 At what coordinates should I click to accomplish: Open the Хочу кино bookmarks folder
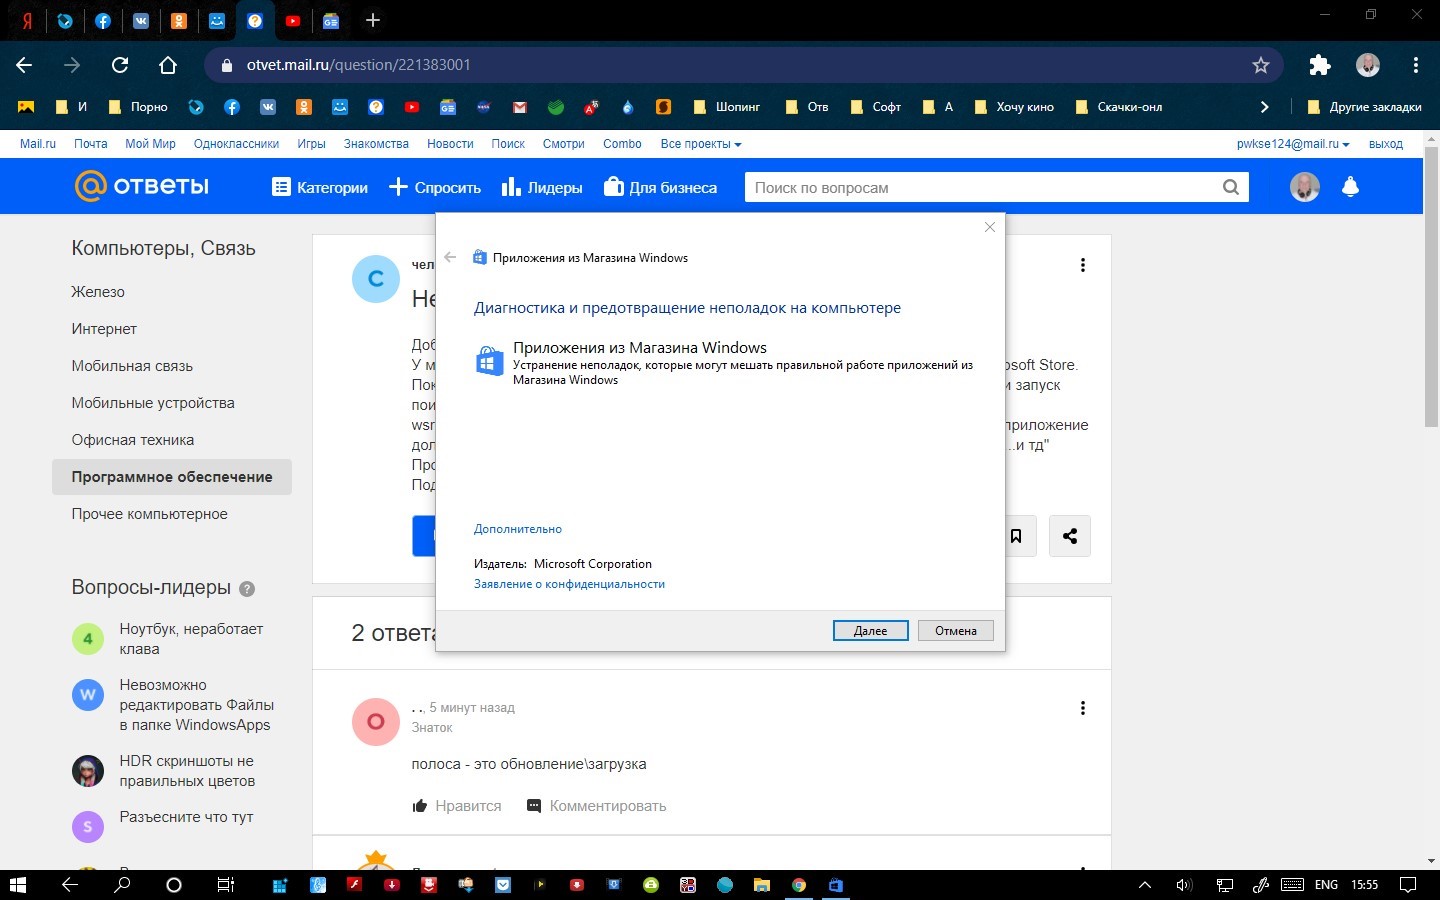click(1013, 107)
